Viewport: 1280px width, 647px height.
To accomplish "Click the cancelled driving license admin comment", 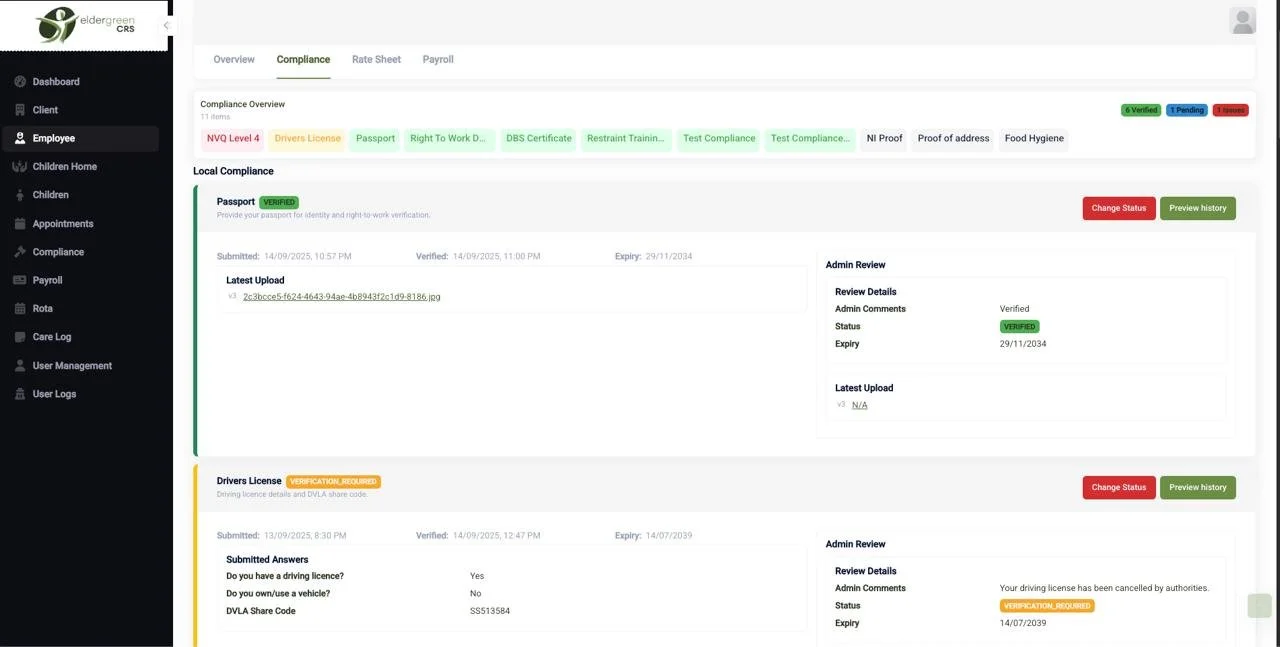I will (x=1105, y=588).
